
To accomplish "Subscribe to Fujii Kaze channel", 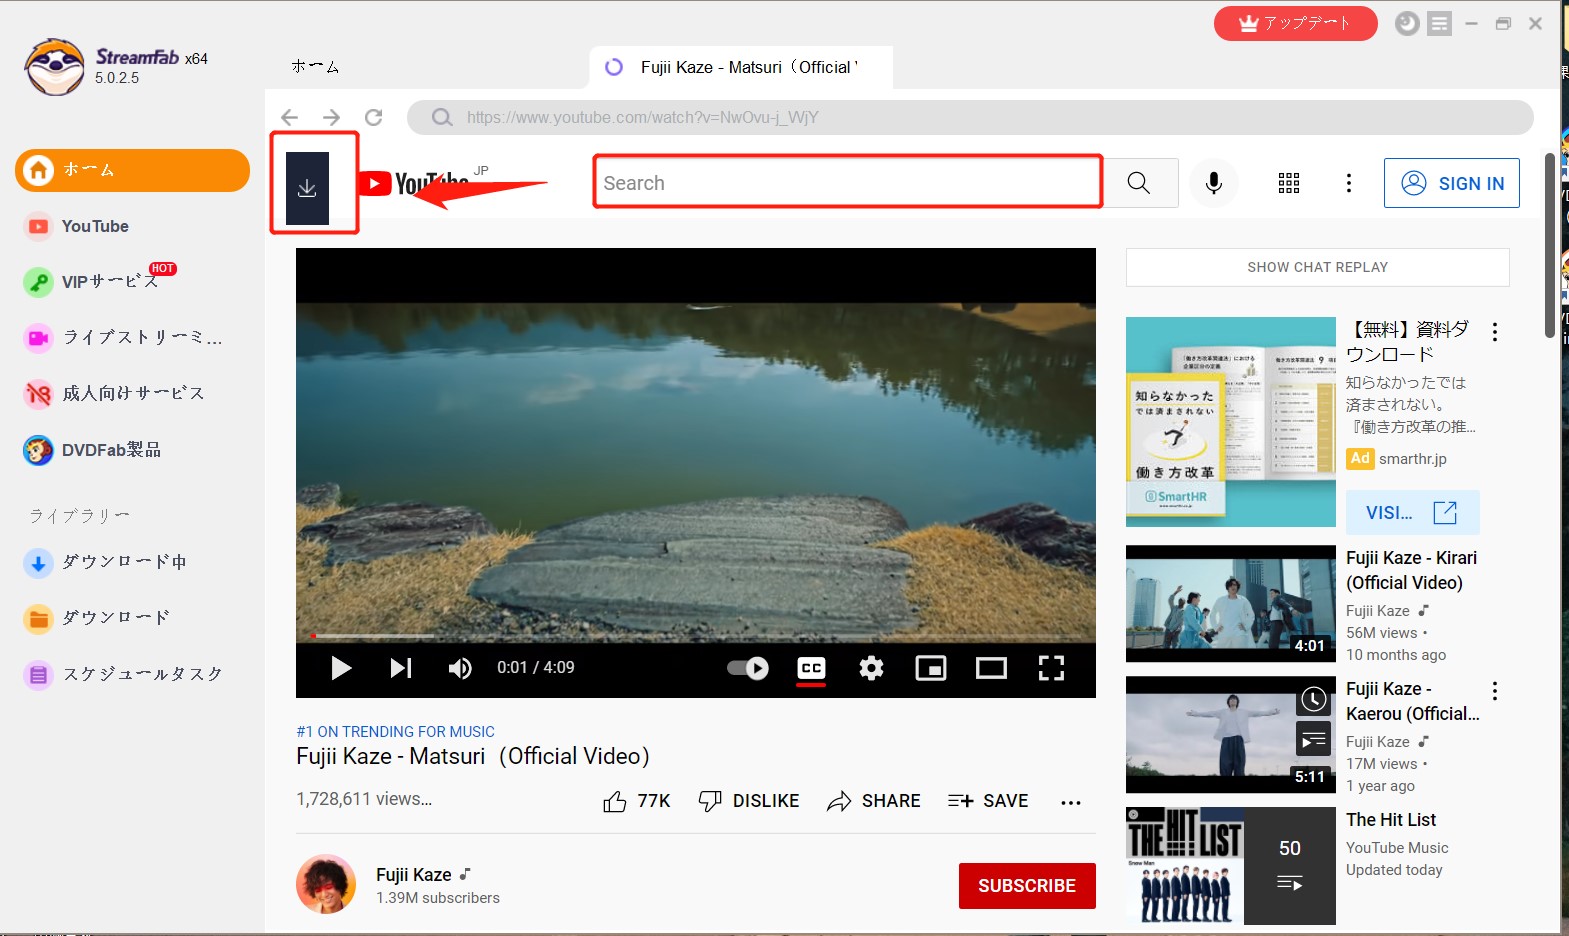I will click(x=1027, y=886).
